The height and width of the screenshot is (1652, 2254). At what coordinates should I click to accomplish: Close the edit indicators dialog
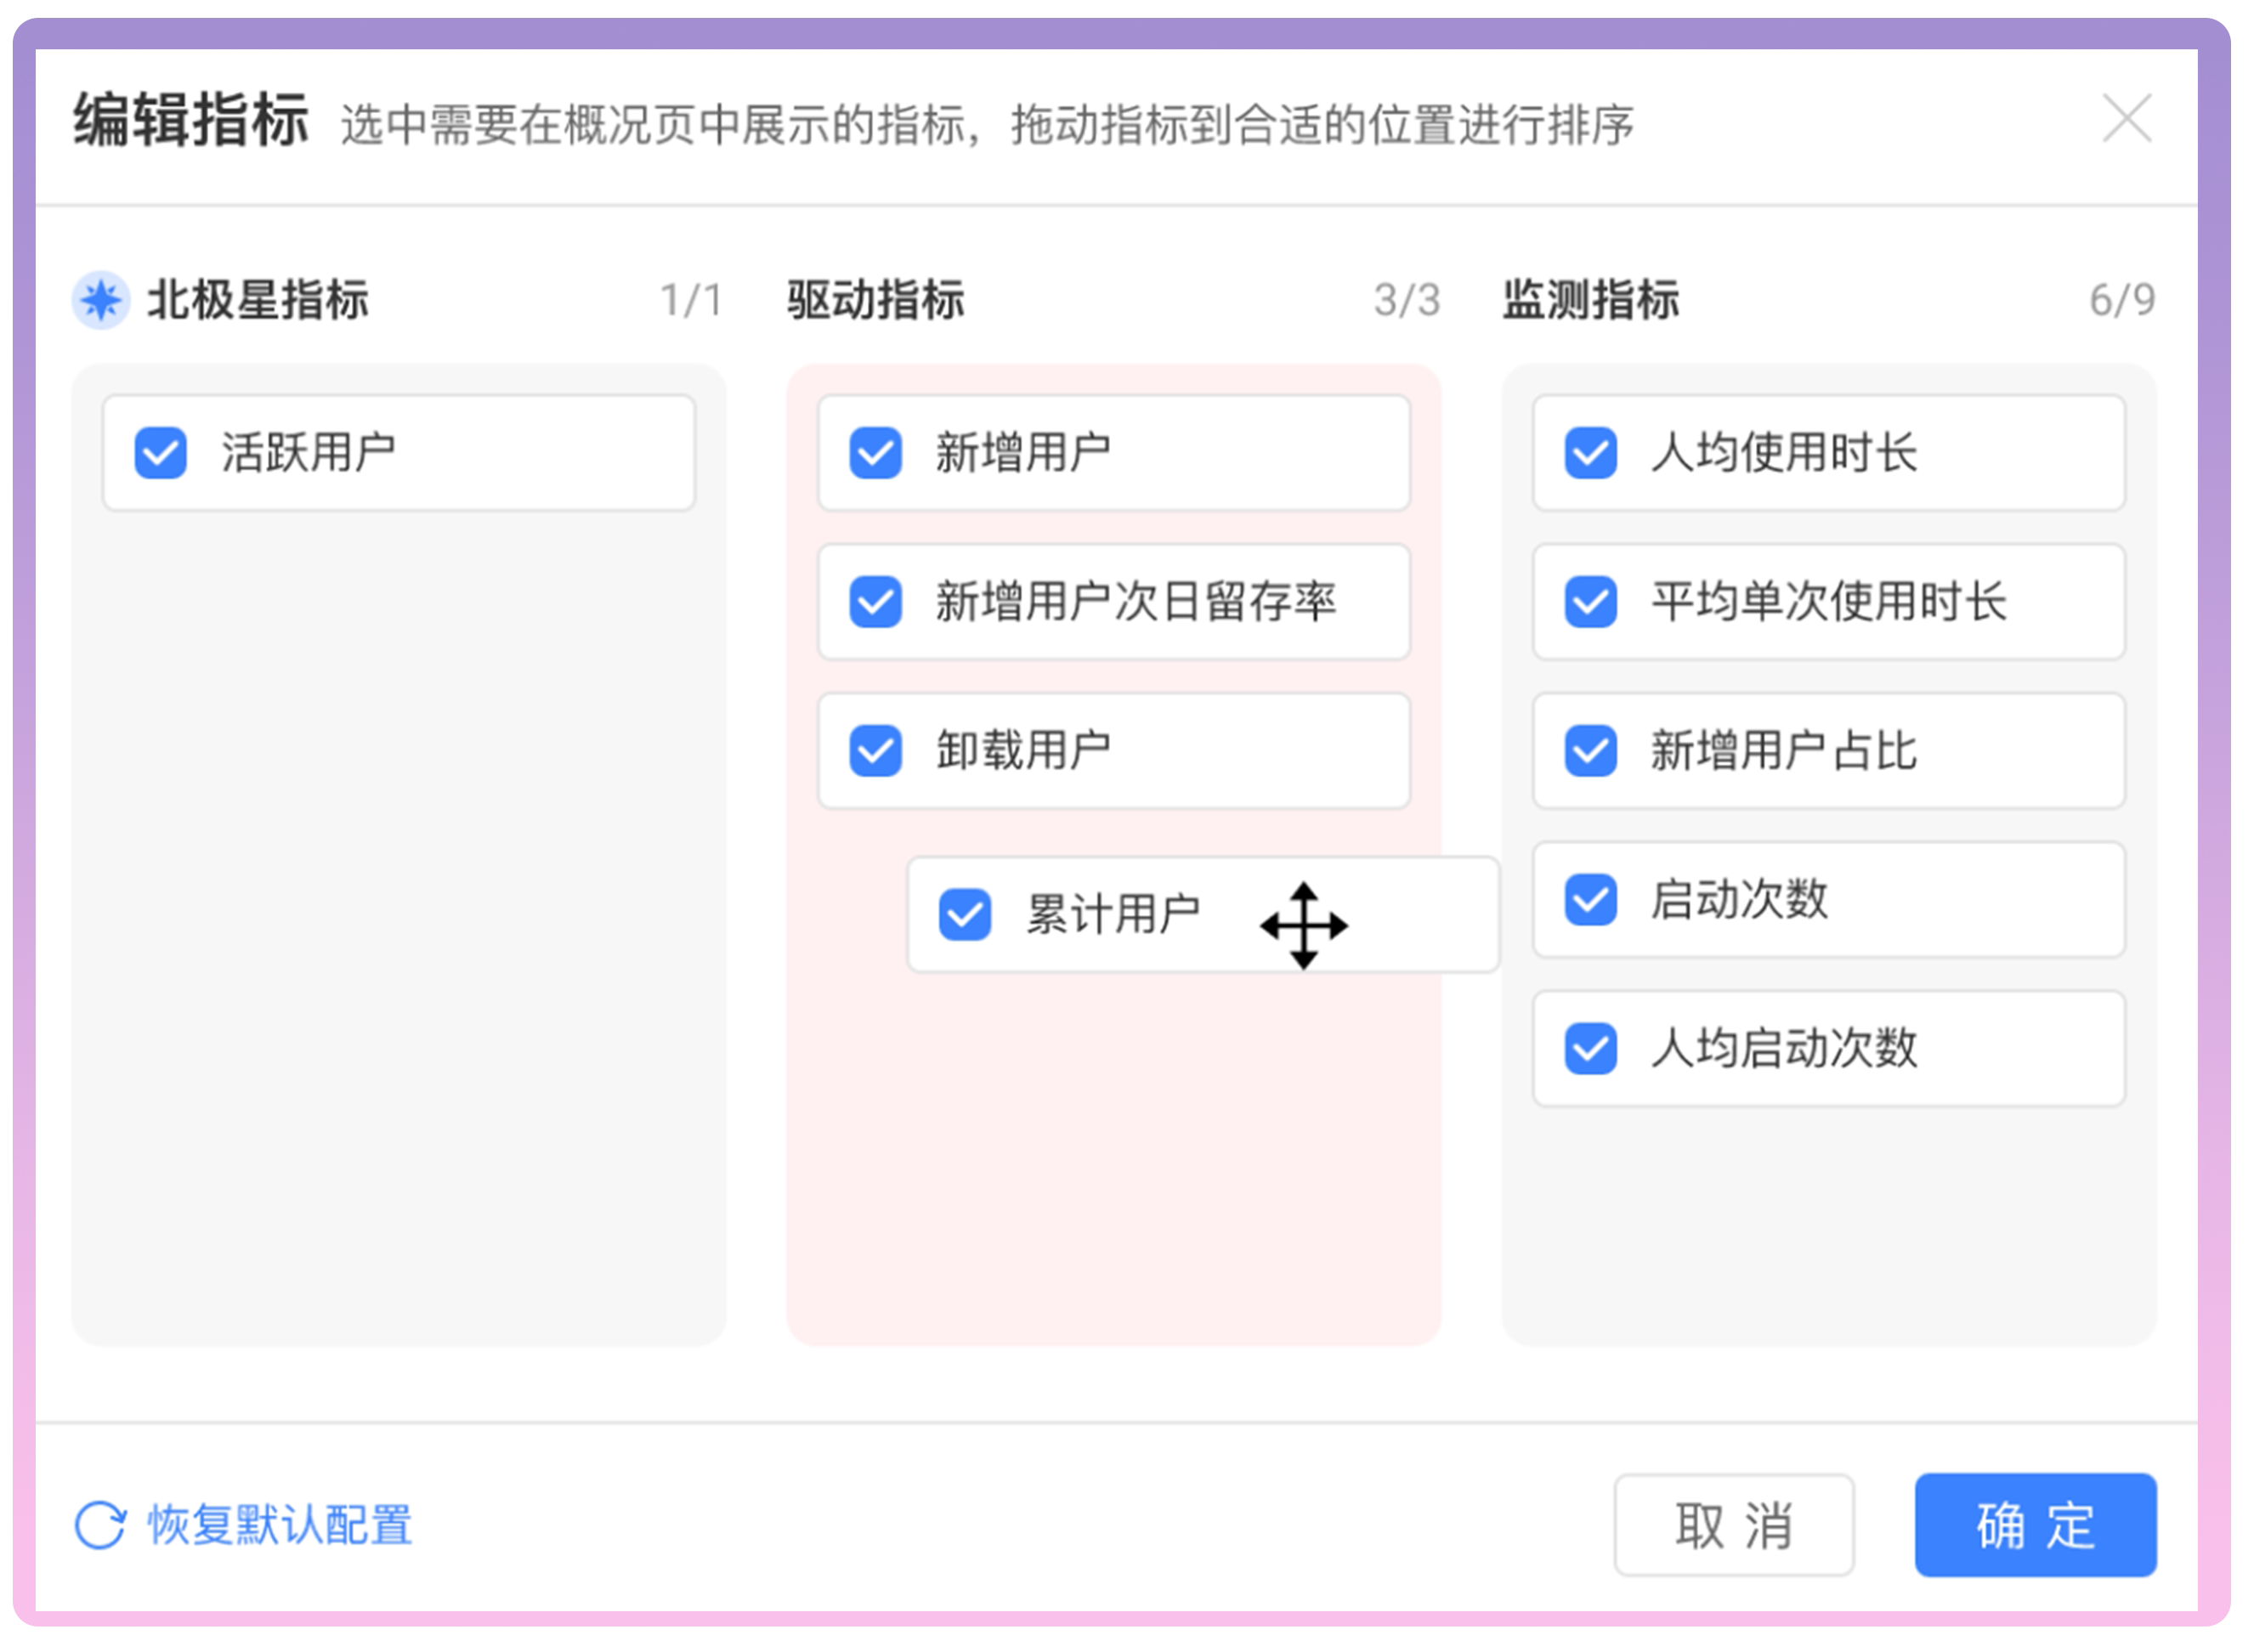[x=2127, y=119]
